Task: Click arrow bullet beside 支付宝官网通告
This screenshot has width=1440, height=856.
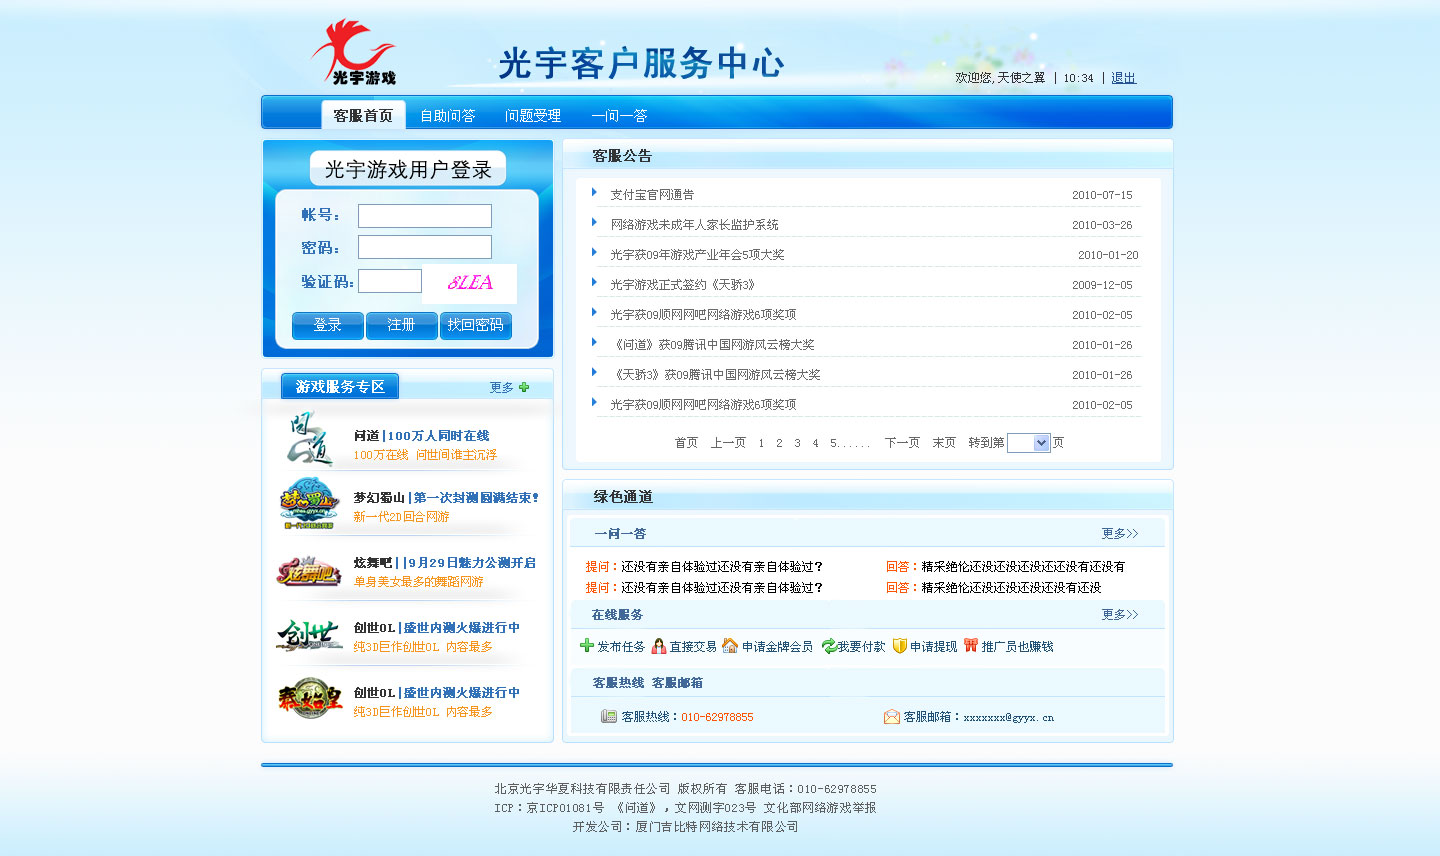Action: point(594,192)
